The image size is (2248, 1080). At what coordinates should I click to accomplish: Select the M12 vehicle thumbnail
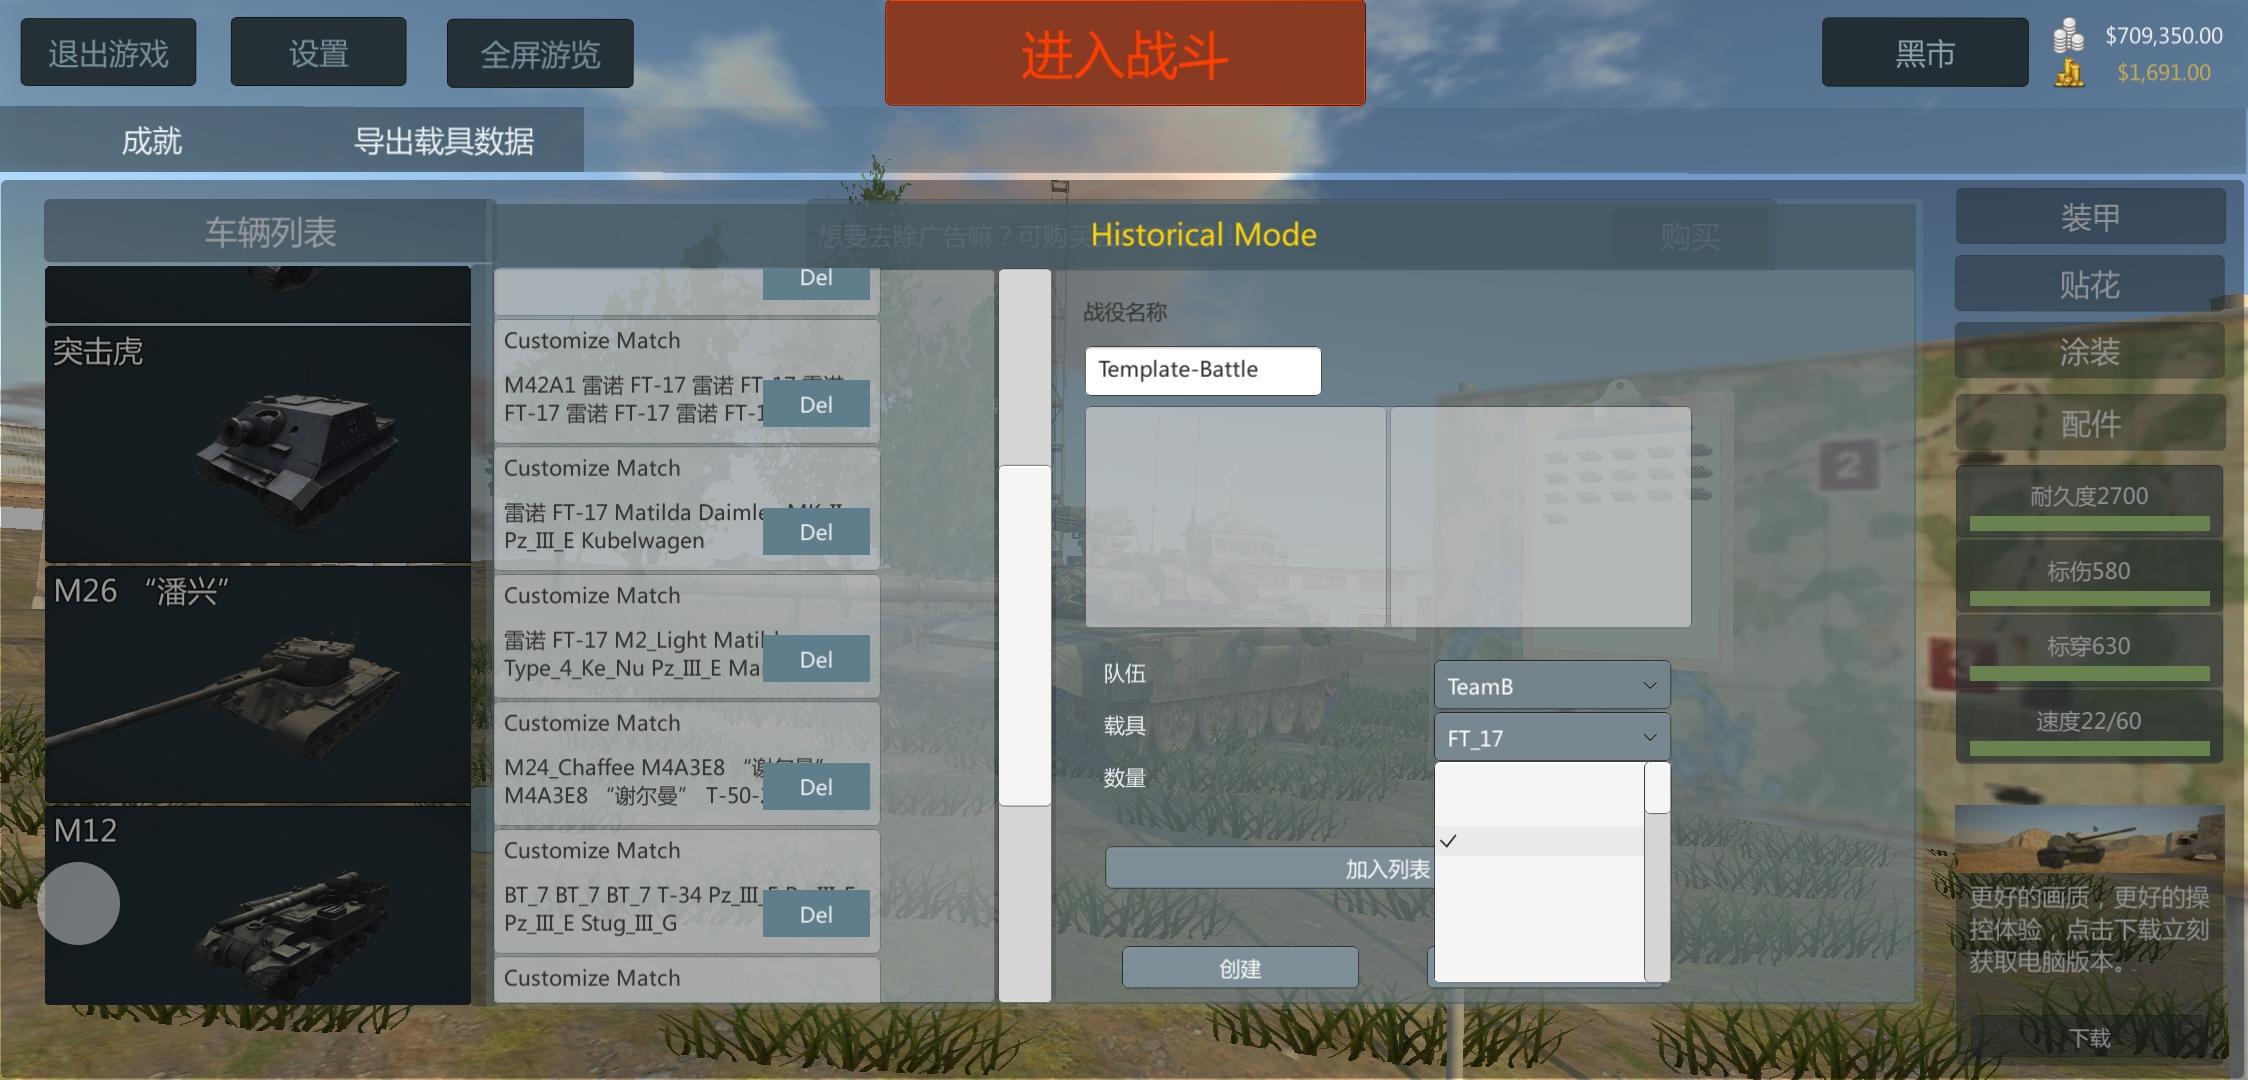coord(258,905)
